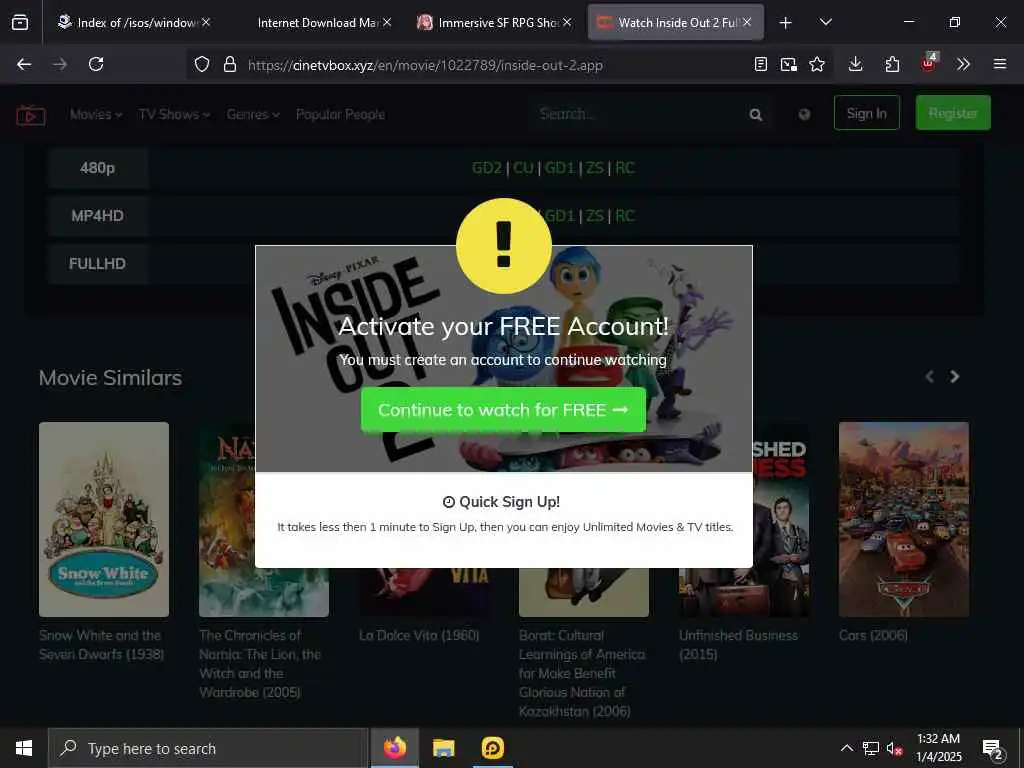Open the uBlock Origin extension icon
This screenshot has width=1024, height=768.
click(929, 63)
